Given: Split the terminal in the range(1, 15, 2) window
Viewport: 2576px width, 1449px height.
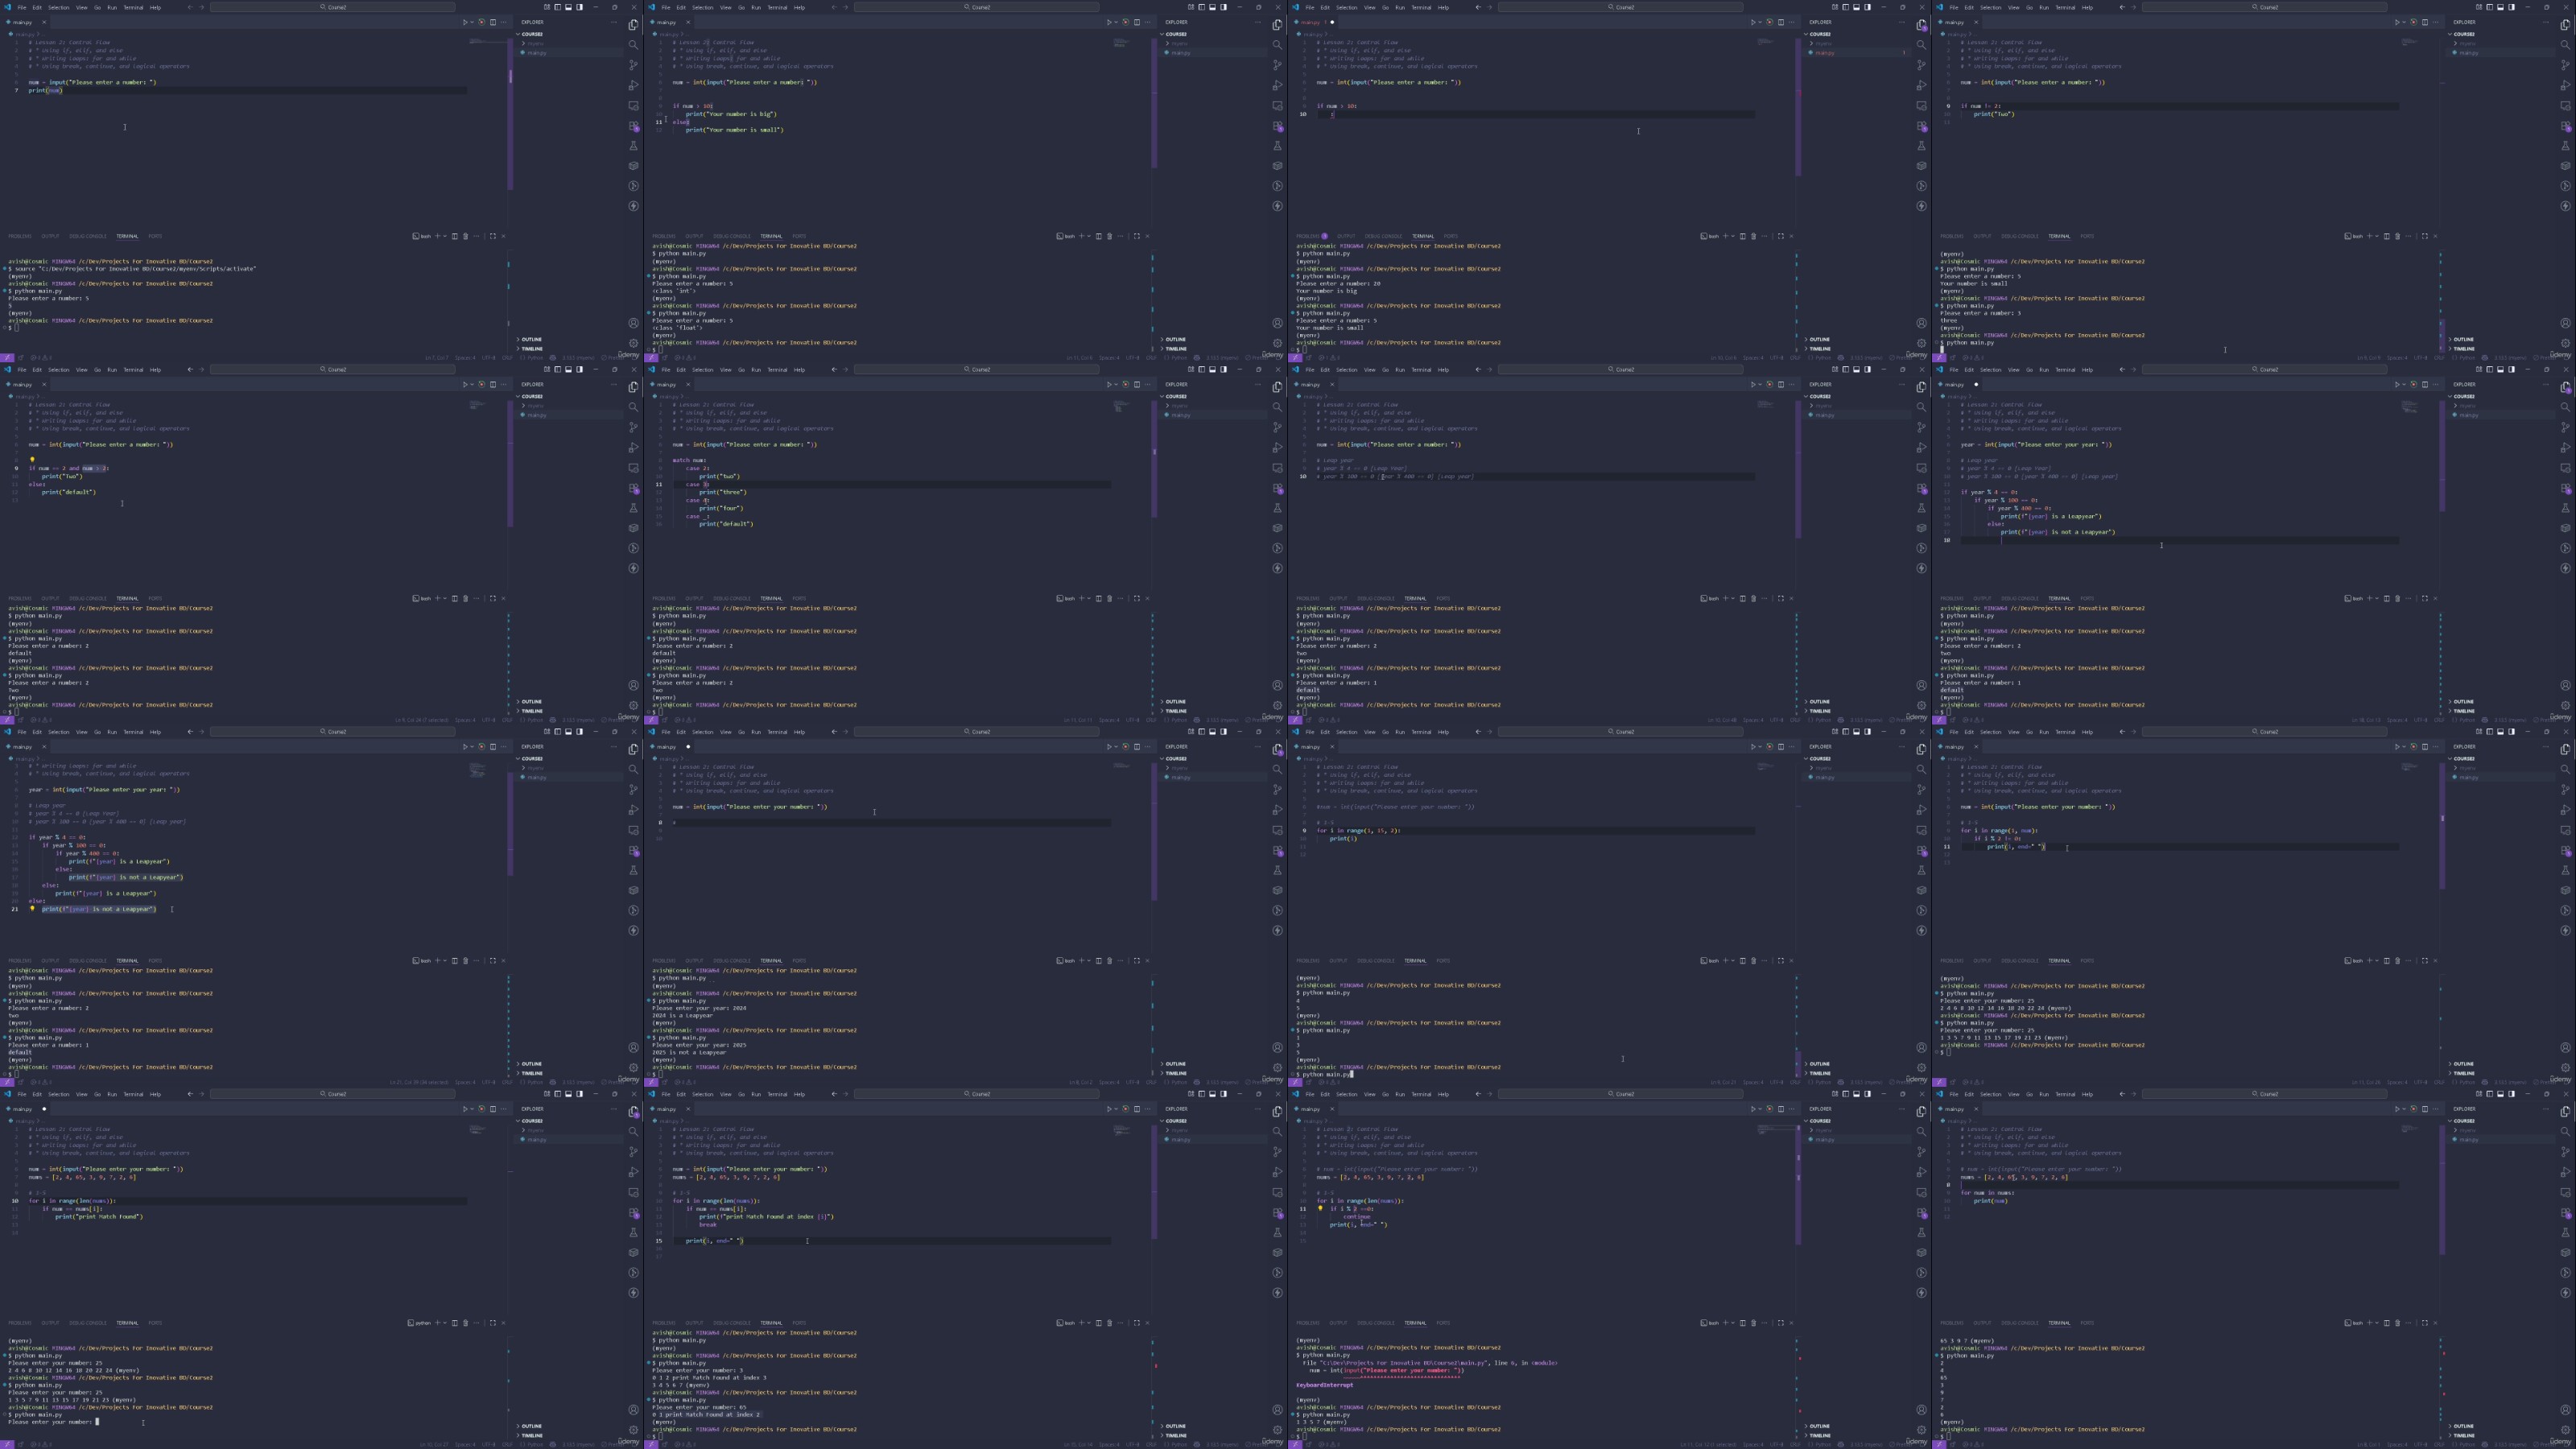Looking at the screenshot, I should click(x=1742, y=961).
